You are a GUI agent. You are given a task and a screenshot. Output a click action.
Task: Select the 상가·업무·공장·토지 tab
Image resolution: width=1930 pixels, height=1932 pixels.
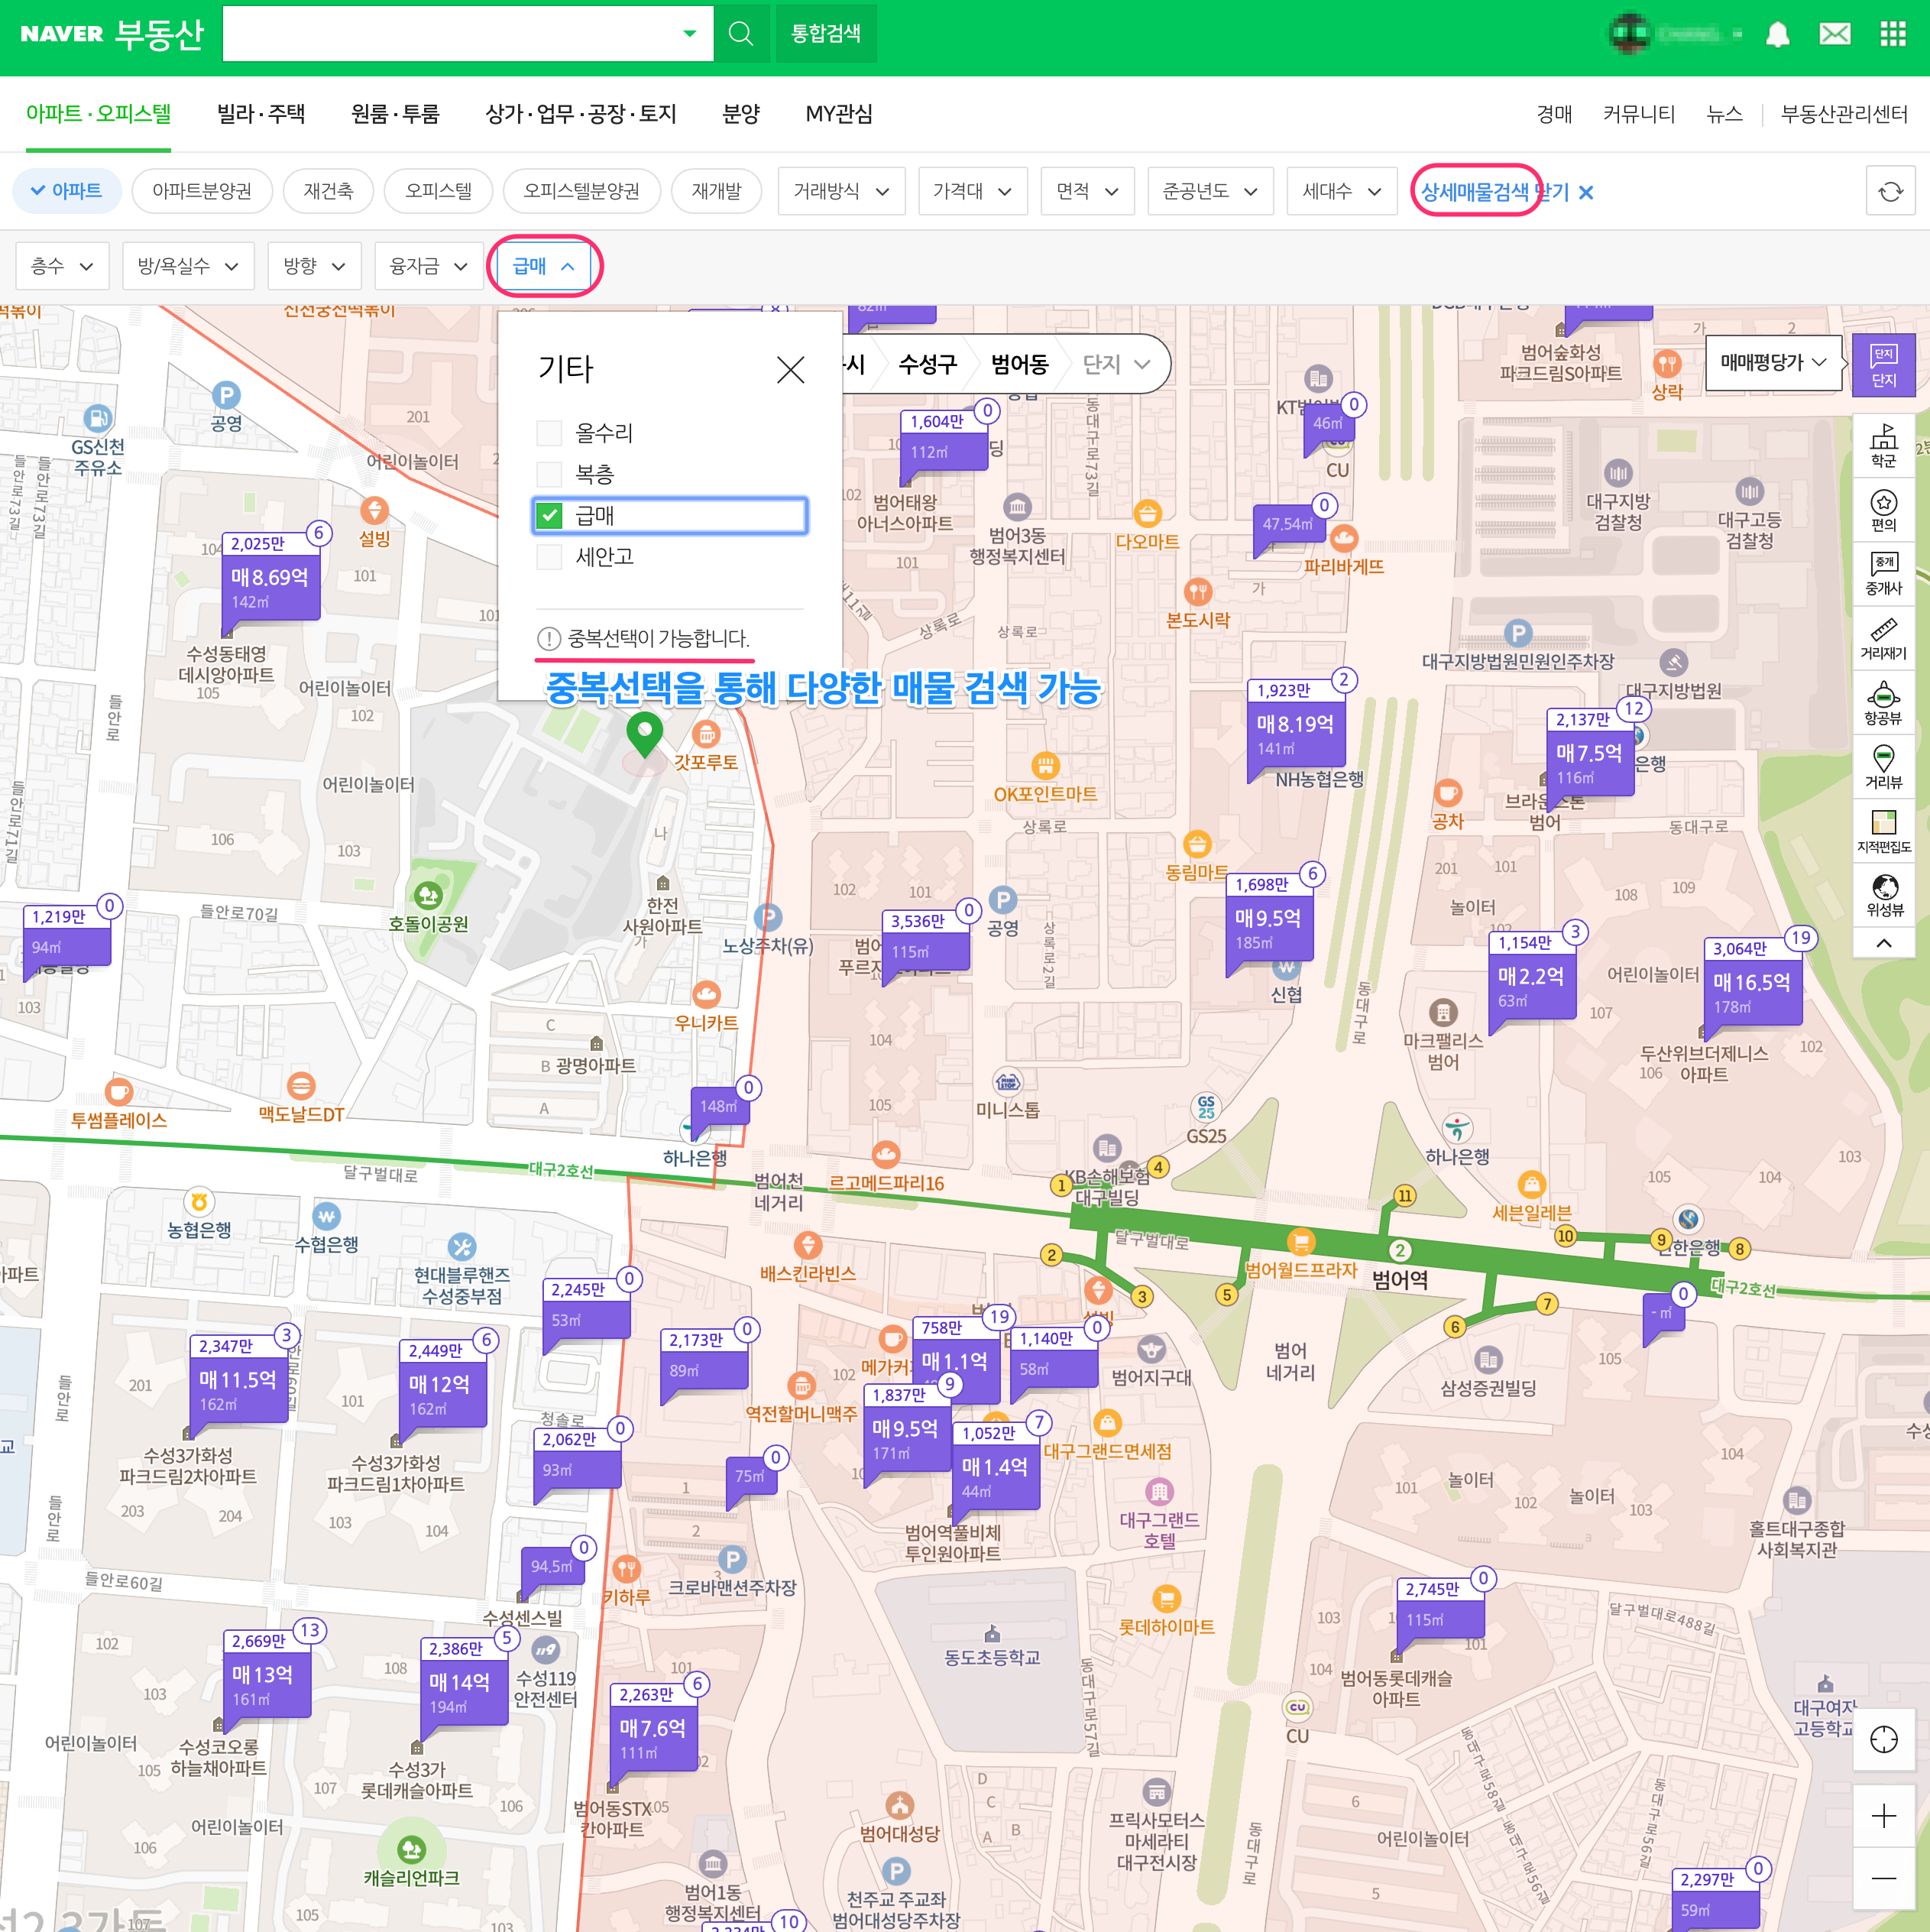coord(581,114)
